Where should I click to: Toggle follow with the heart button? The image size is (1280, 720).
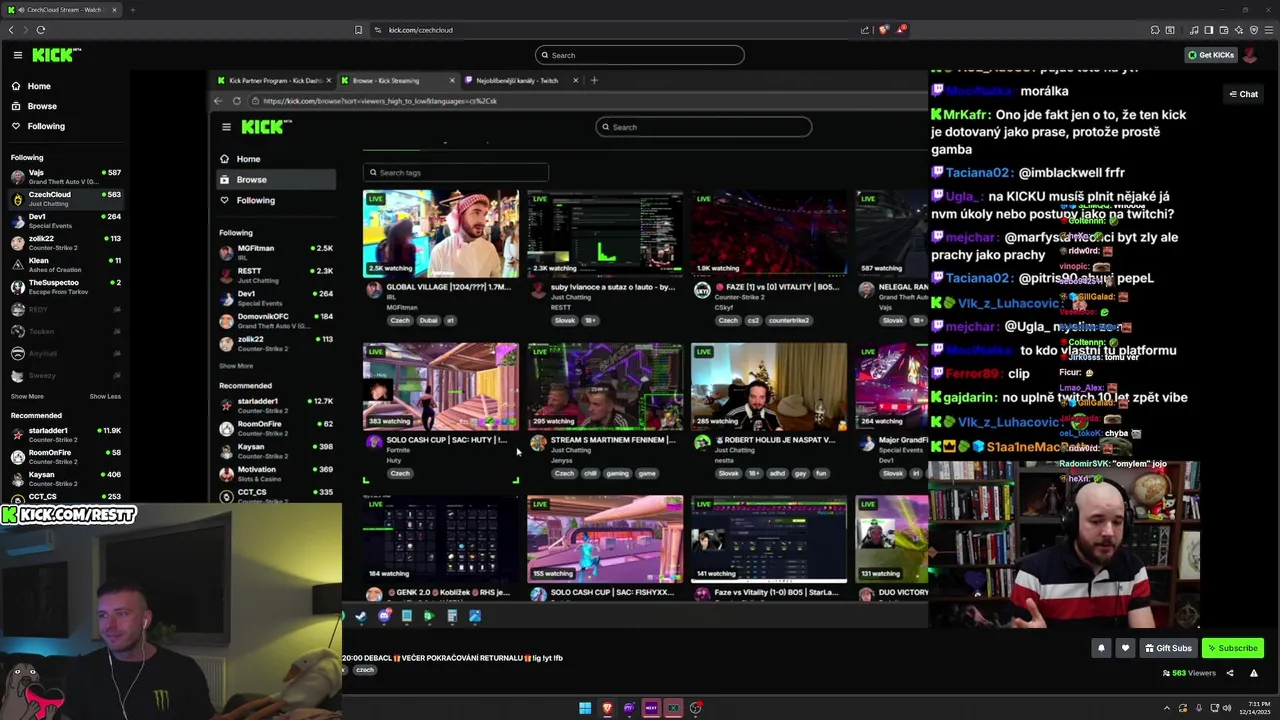[1125, 648]
